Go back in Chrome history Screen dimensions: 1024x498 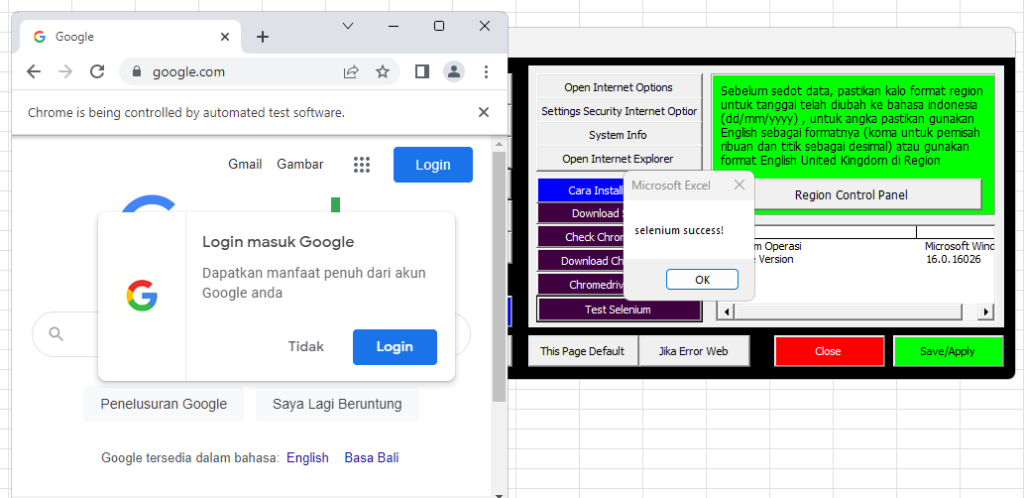tap(33, 72)
